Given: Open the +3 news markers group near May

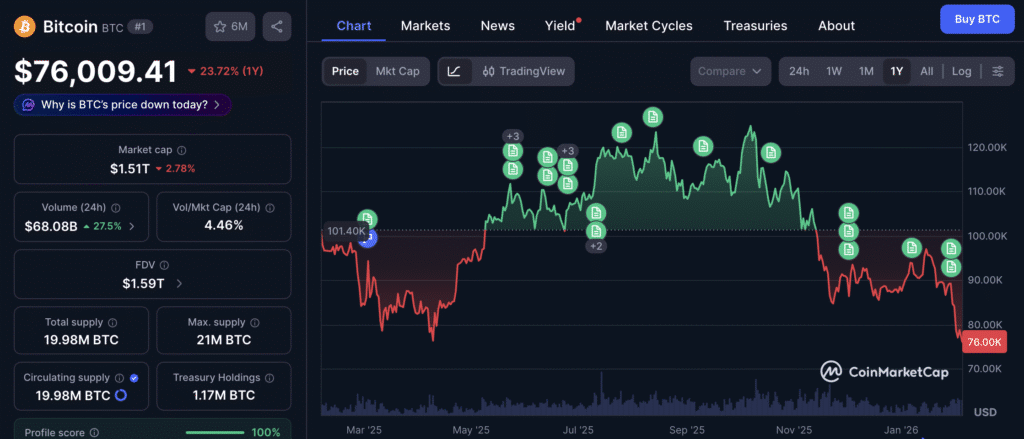Looking at the screenshot, I should [513, 136].
